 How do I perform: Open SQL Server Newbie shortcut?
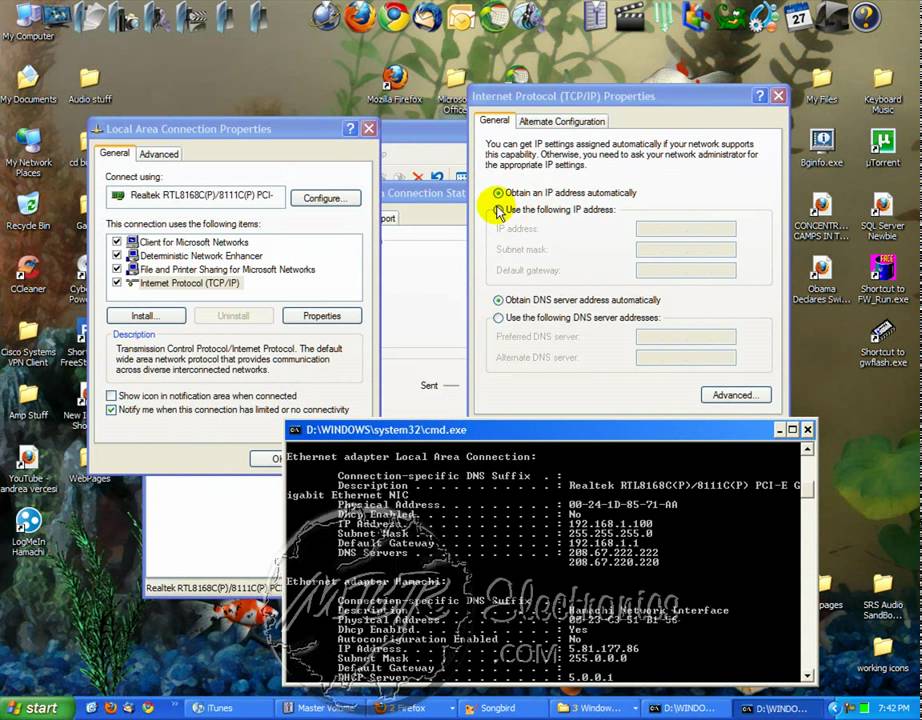(883, 217)
